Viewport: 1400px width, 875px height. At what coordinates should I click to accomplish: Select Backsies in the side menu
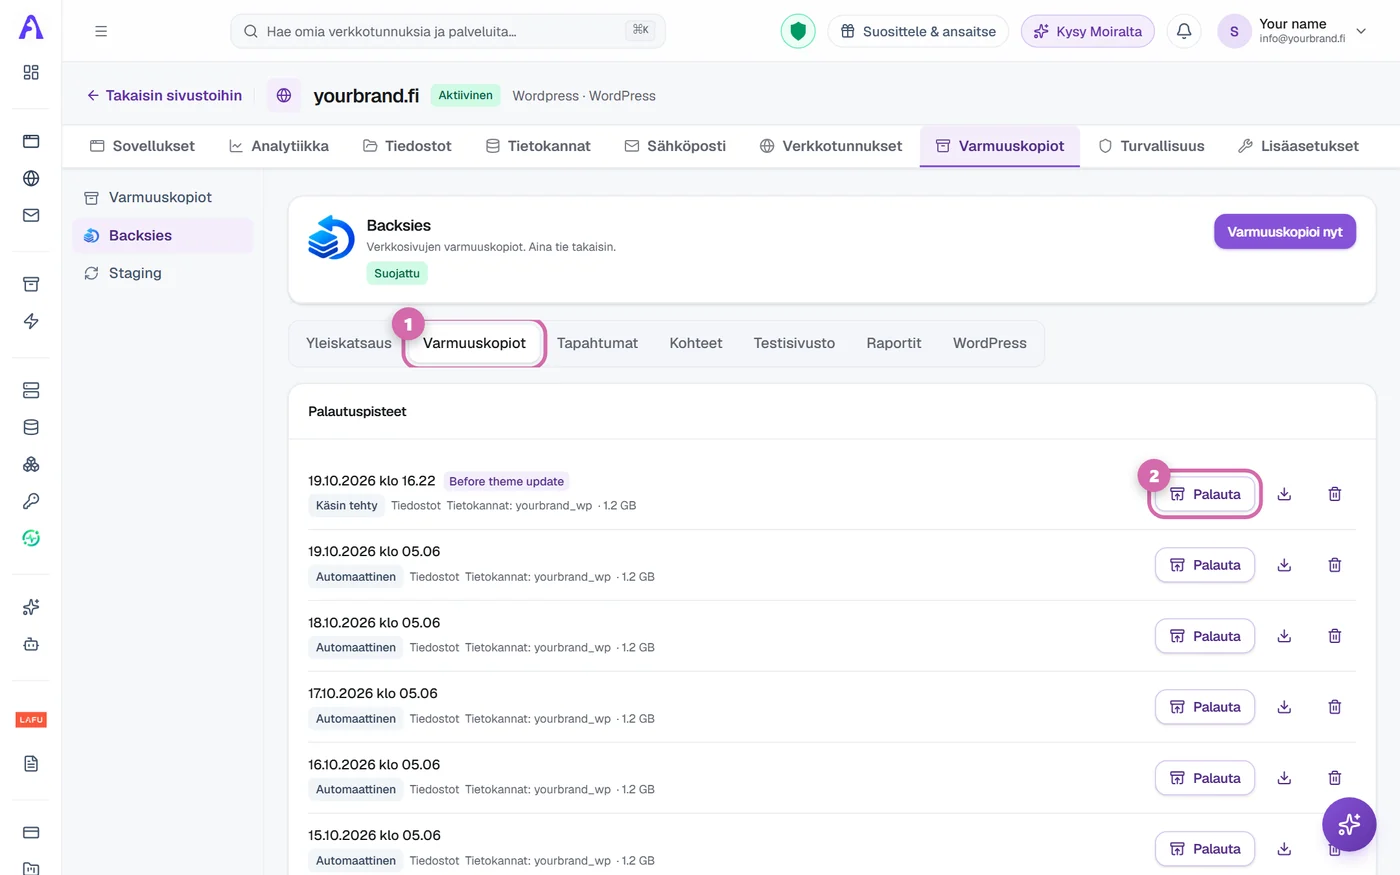(x=162, y=235)
